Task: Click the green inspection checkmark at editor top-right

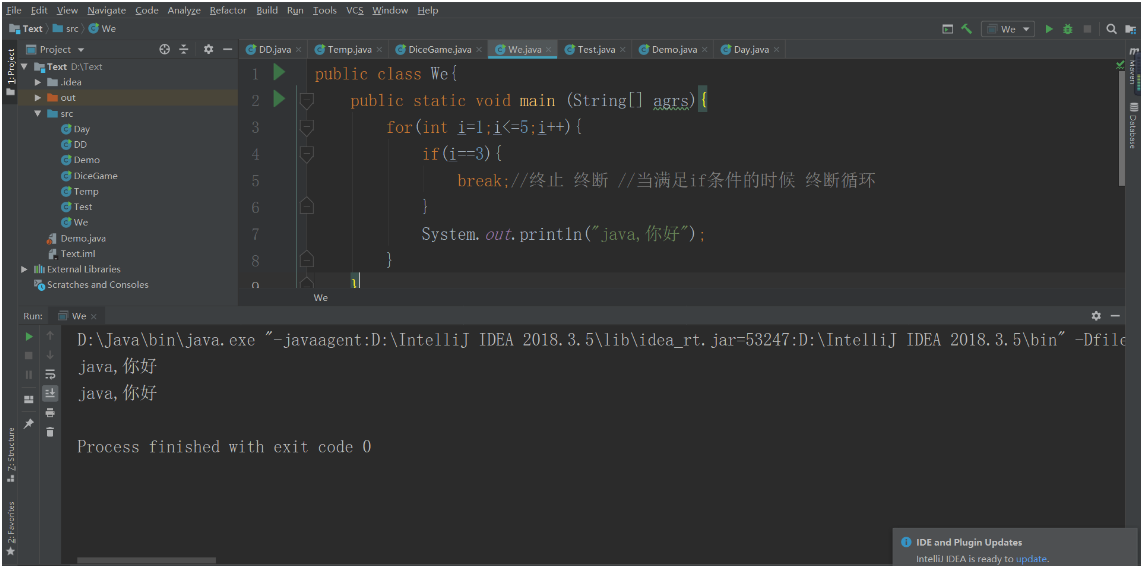Action: click(x=1121, y=65)
